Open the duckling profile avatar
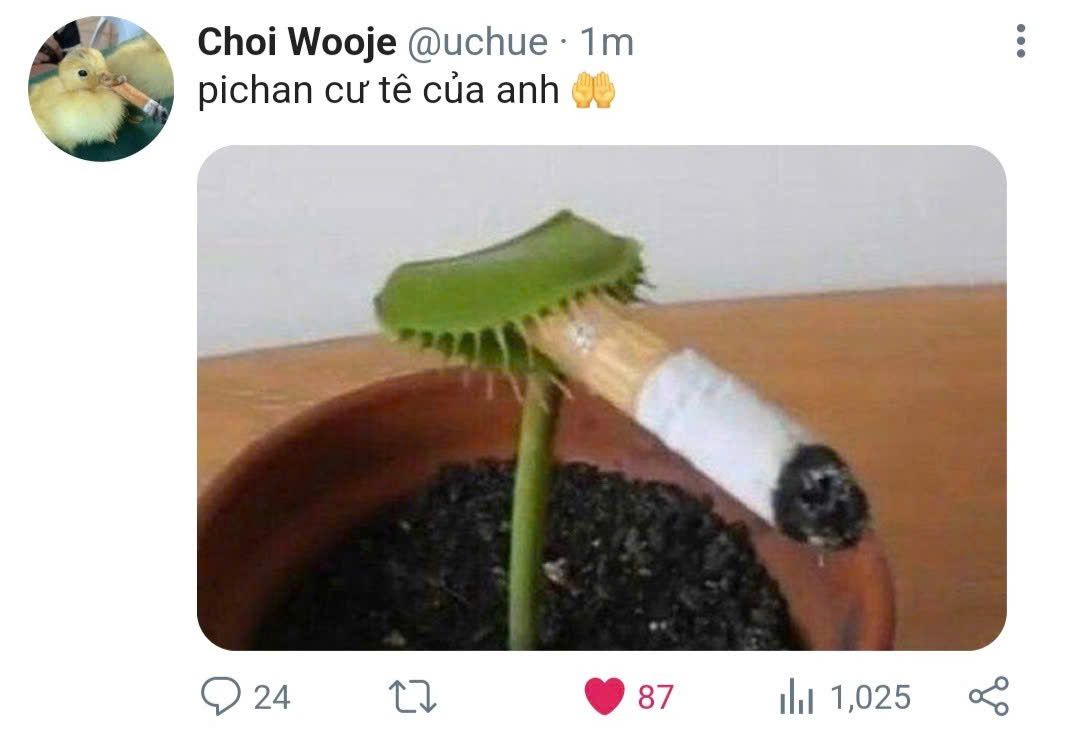 101,89
